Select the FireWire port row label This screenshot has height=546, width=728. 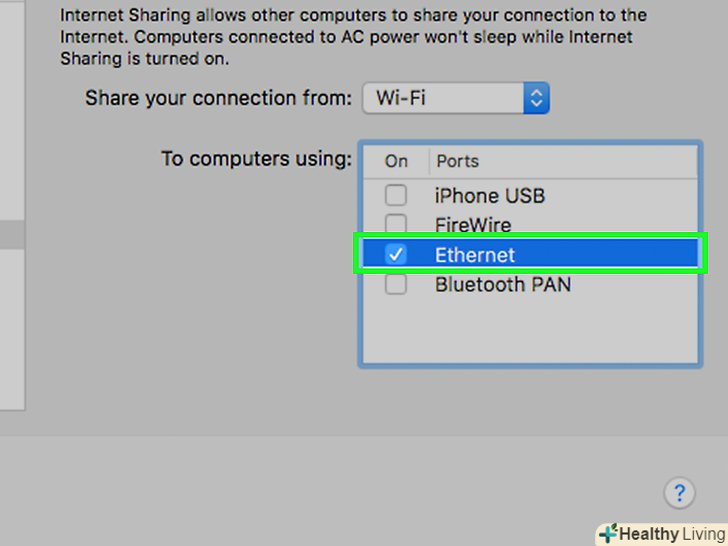(473, 225)
